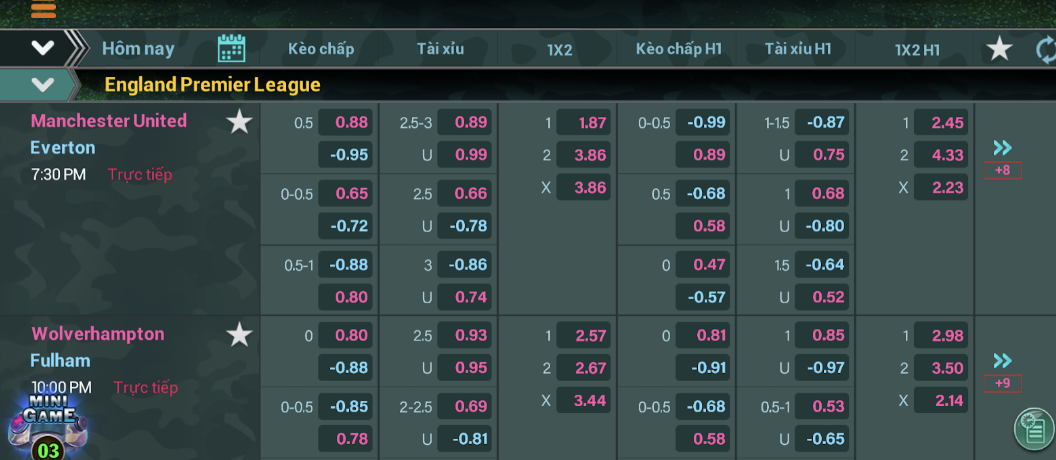Image resolution: width=1056 pixels, height=460 pixels.
Task: Open the favorites star in header bar
Action: point(999,48)
